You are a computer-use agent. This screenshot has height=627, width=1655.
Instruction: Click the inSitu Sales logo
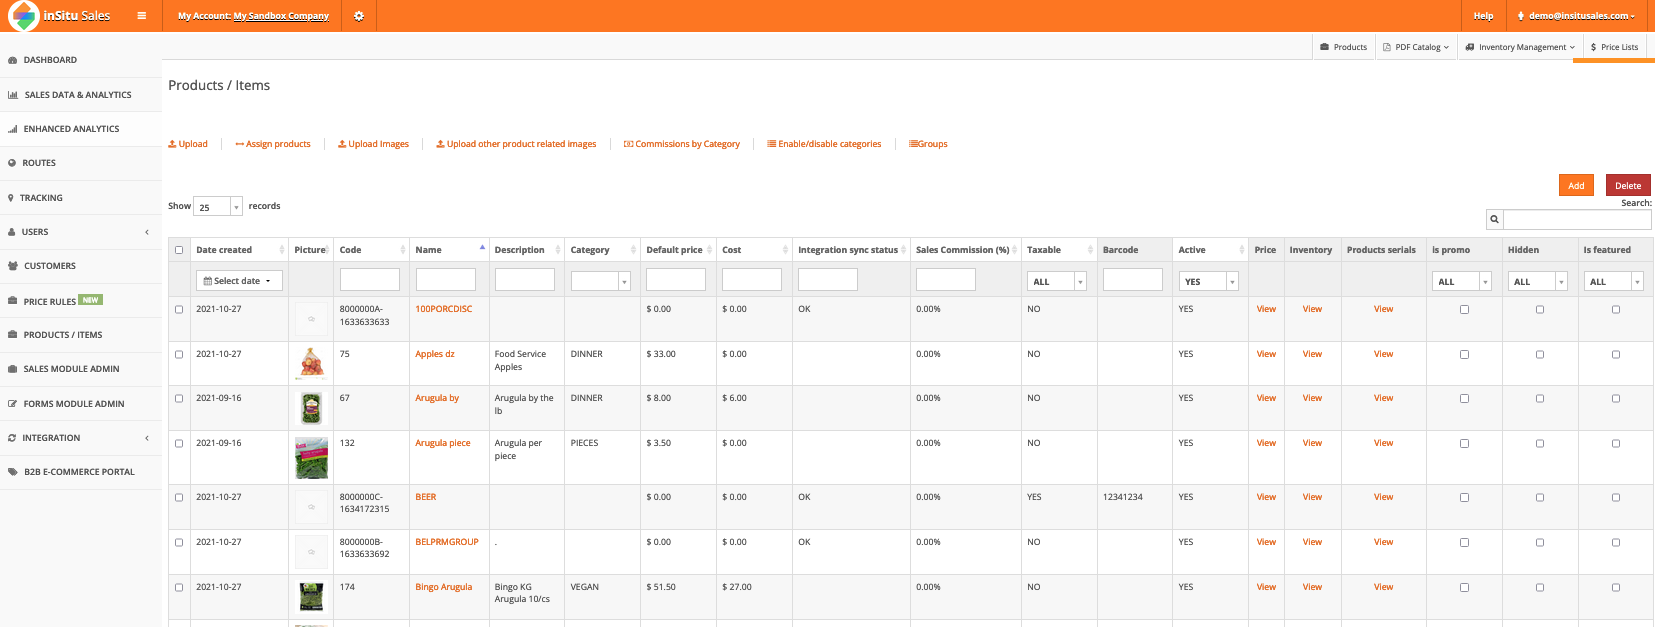tap(60, 16)
